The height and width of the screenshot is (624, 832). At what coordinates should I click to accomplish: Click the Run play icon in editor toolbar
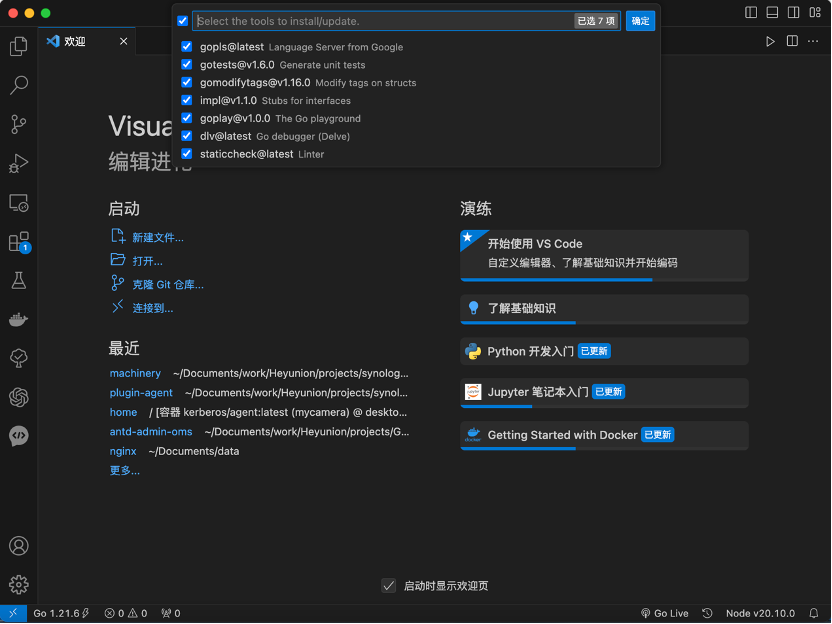pos(770,41)
